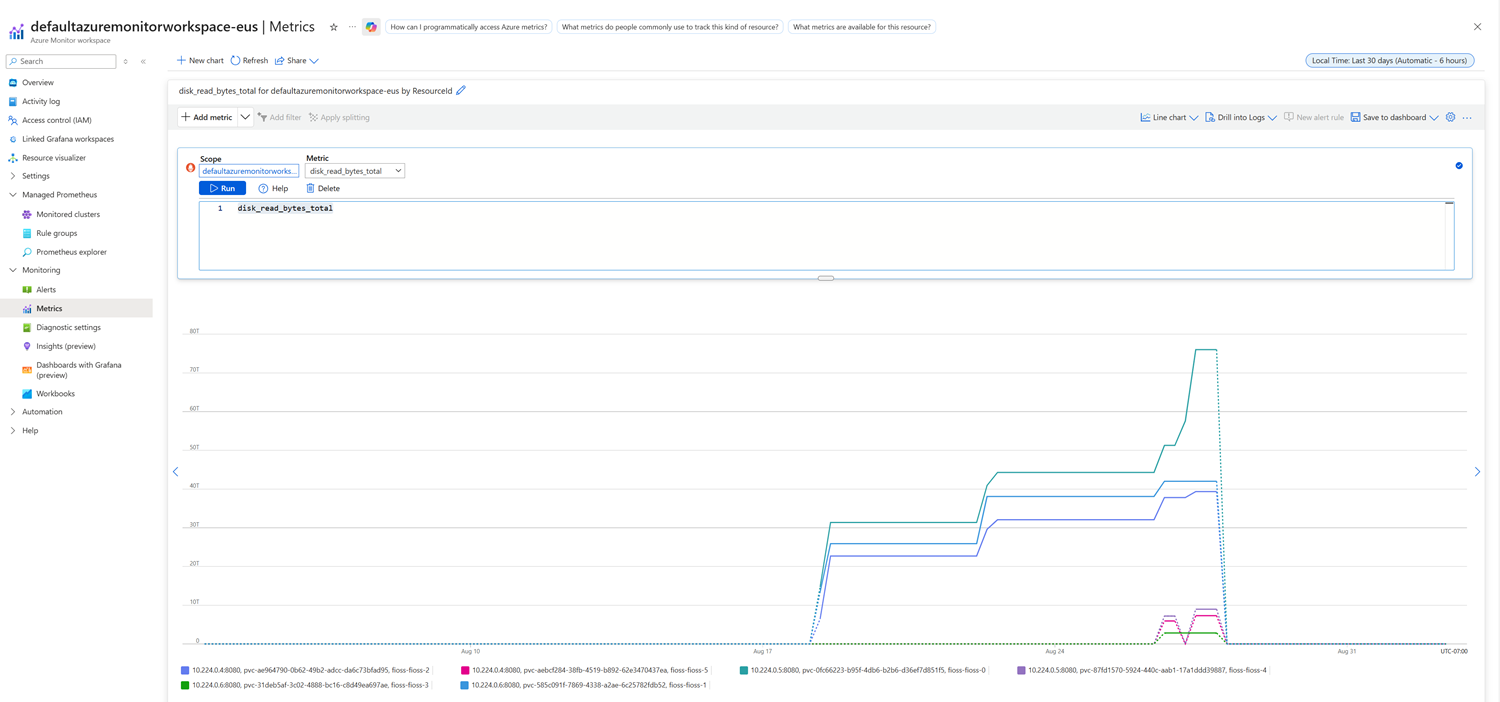Toggle legend swatch for fioss-fioss-2 series
The height and width of the screenshot is (702, 1500).
tap(185, 671)
